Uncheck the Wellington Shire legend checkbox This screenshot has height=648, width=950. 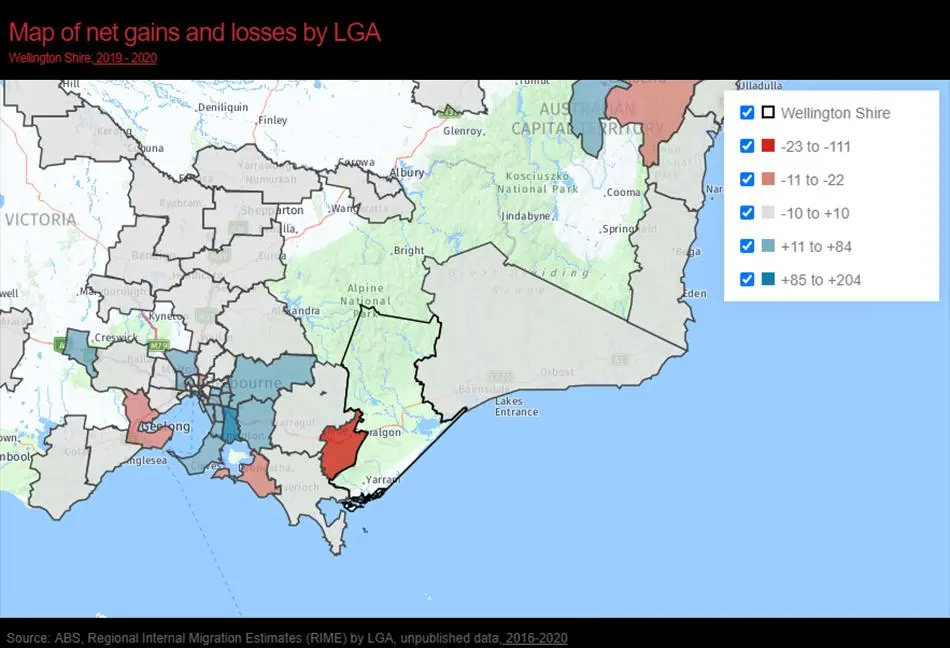747,113
